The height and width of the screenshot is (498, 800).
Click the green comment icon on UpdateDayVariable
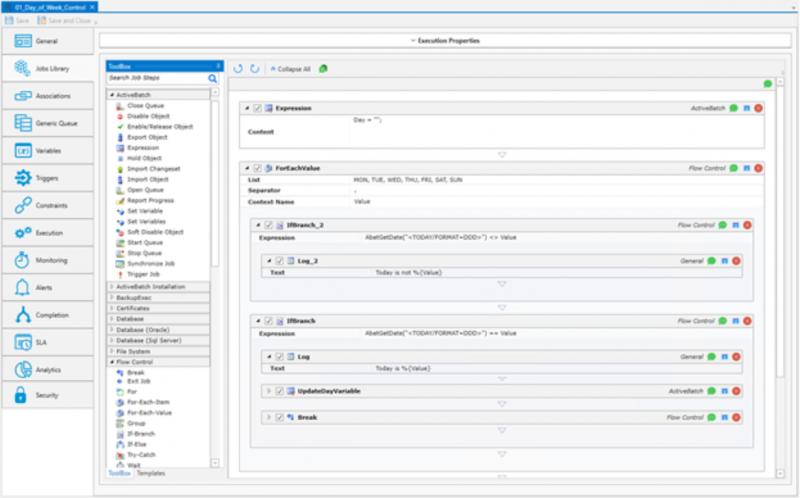click(x=712, y=390)
